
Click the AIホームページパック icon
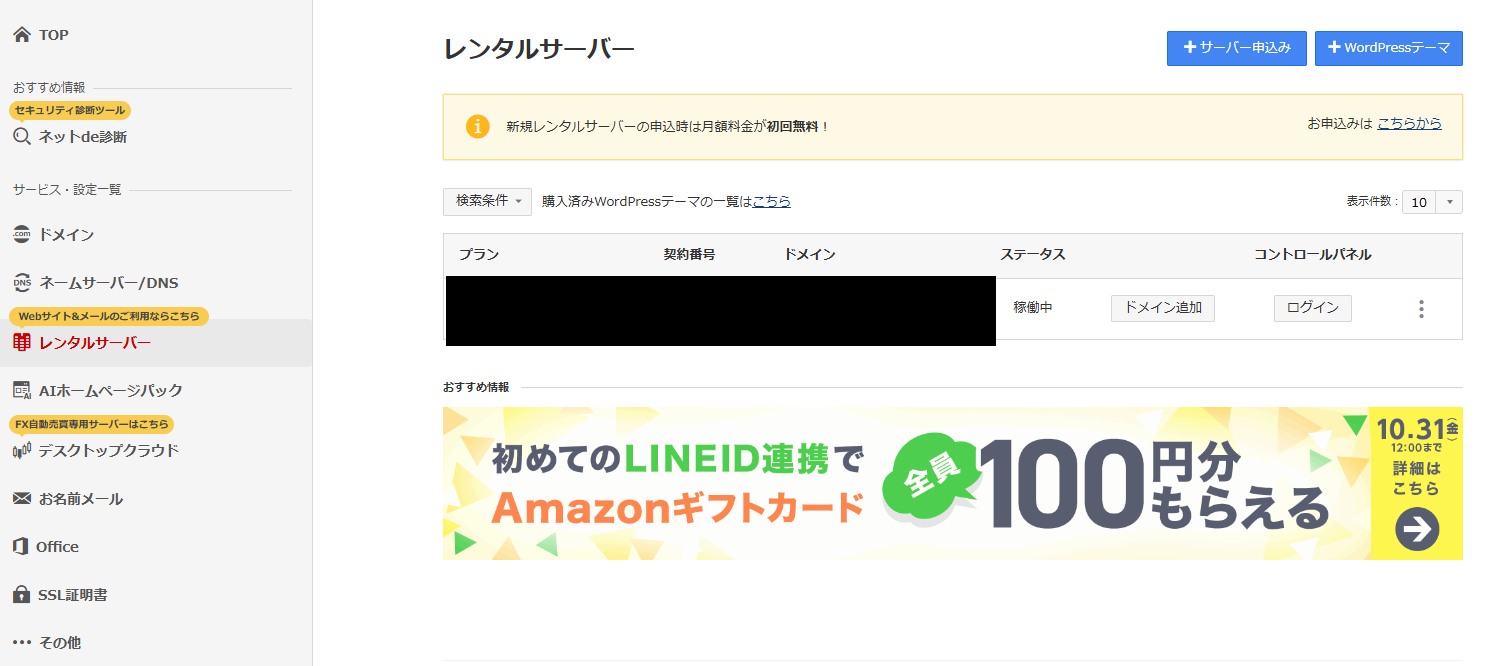(22, 390)
